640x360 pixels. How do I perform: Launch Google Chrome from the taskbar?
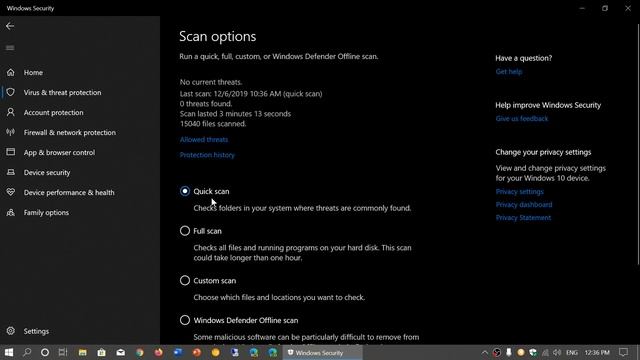point(140,352)
